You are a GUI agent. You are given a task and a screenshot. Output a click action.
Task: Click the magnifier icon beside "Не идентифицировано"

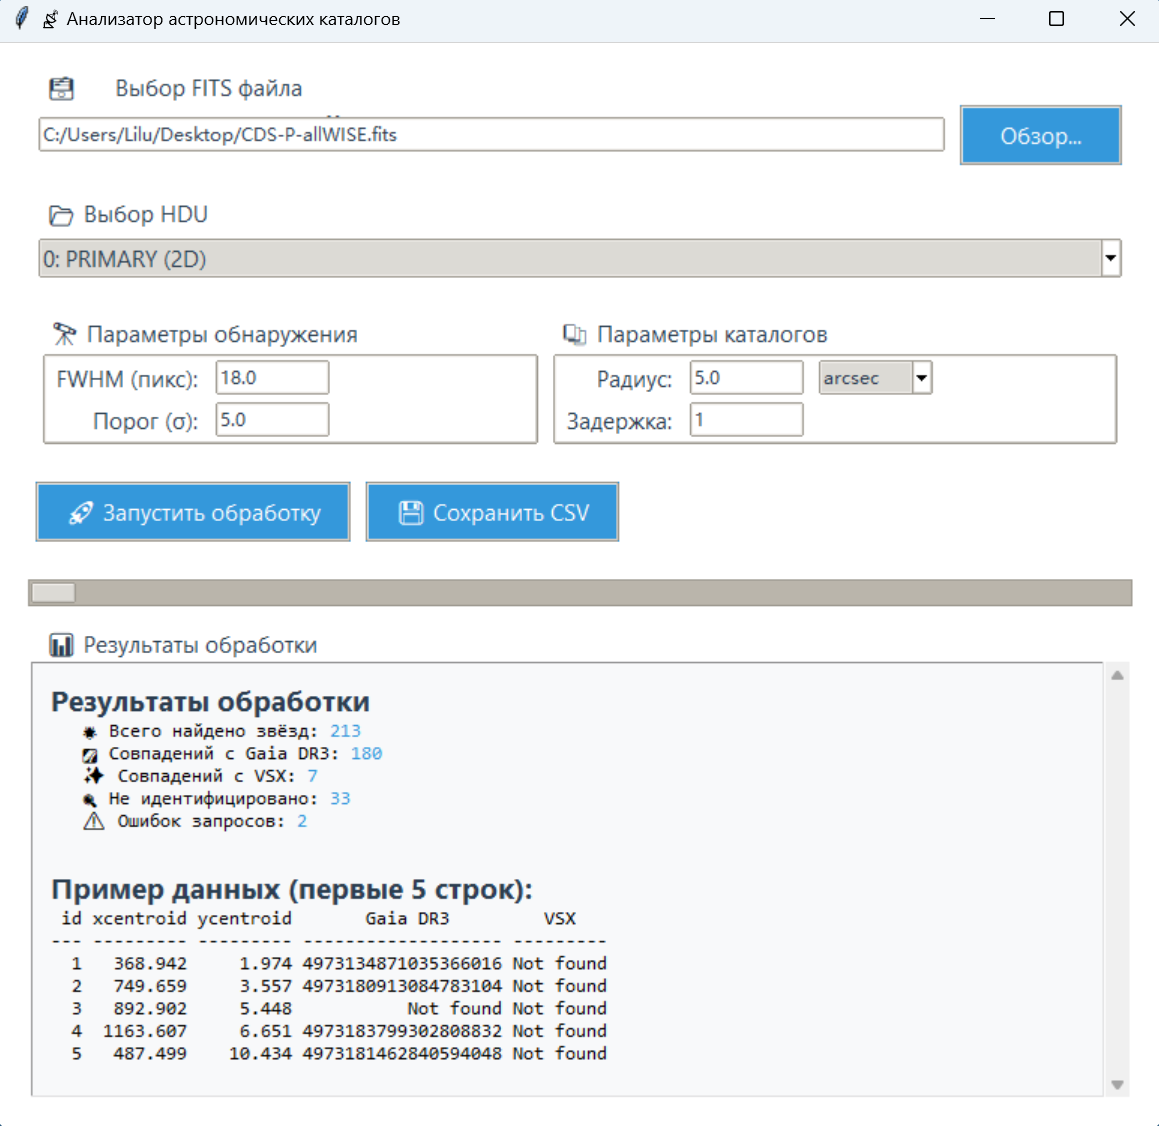point(88,798)
